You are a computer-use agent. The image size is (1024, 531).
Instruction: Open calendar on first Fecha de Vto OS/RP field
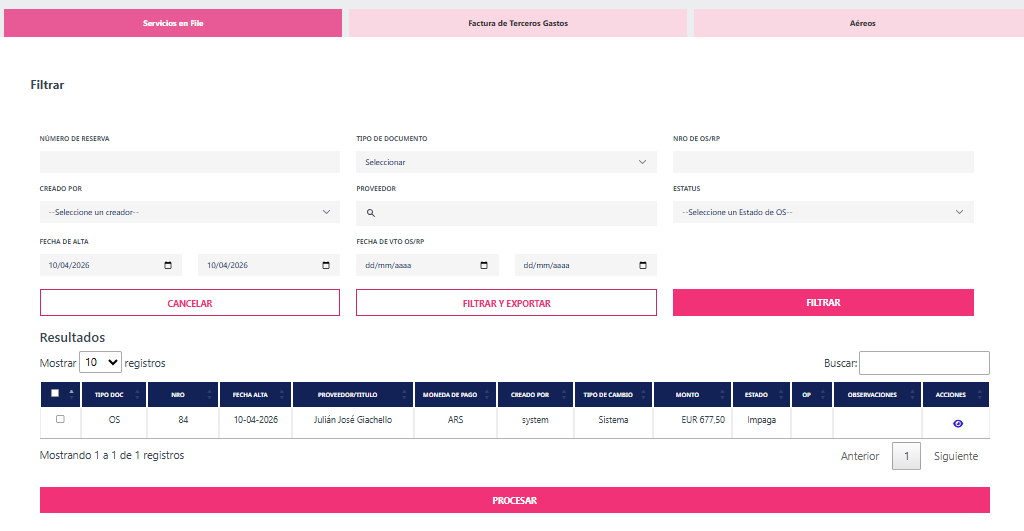484,265
